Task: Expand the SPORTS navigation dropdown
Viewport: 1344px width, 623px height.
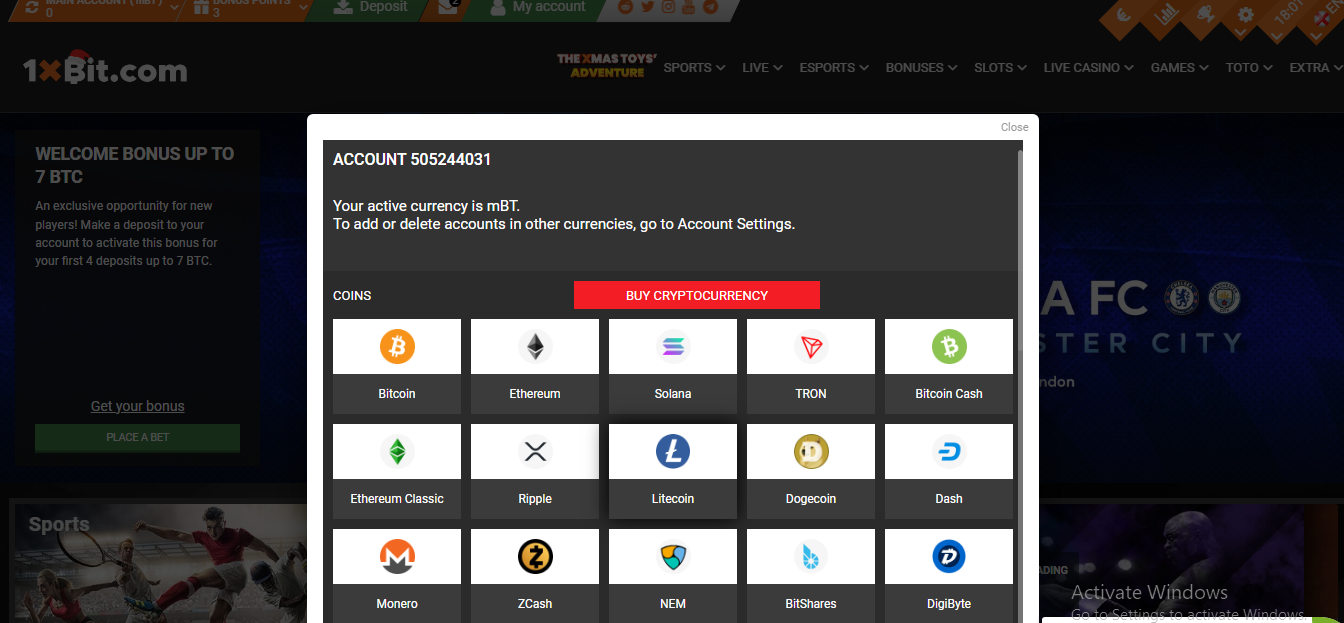Action: click(x=693, y=67)
